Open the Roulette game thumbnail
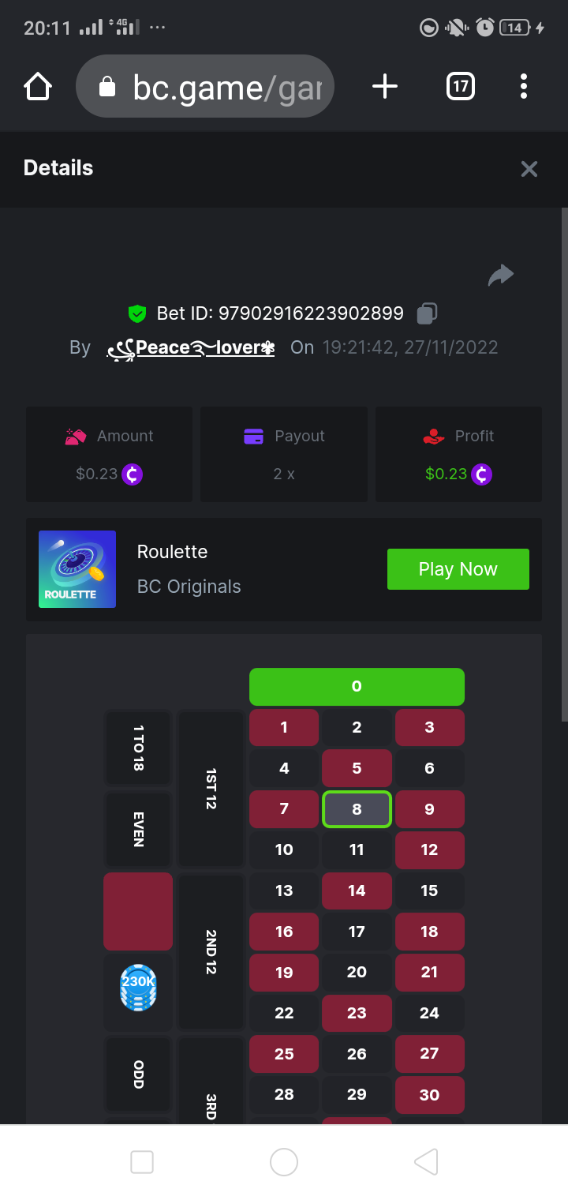Viewport: 568px width, 1200px height. (77, 569)
